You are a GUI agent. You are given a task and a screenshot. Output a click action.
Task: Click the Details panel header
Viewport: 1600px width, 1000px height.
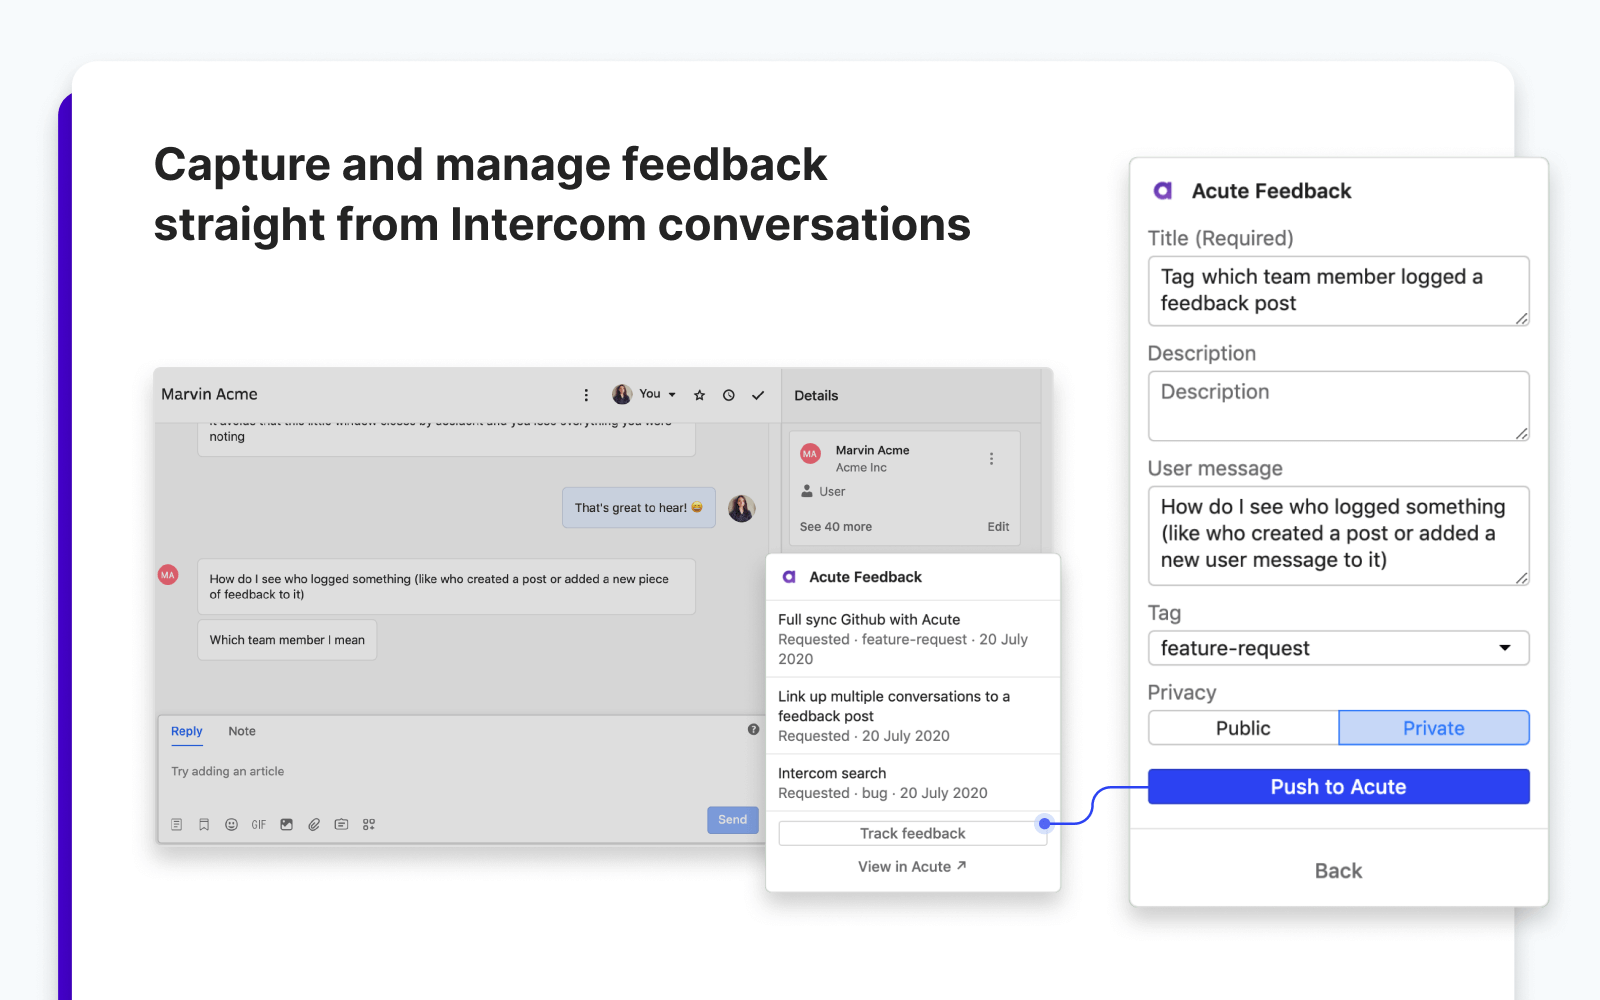coord(816,396)
